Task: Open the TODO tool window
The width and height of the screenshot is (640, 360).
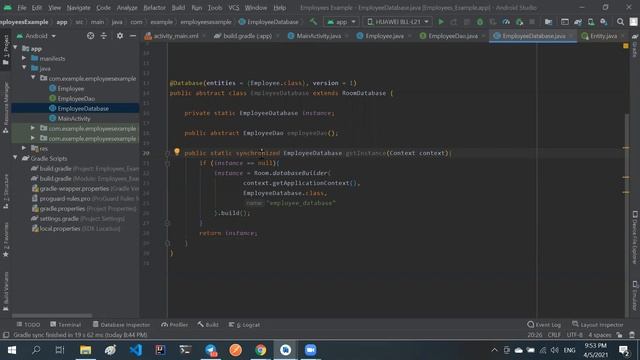Action: [x=28, y=324]
